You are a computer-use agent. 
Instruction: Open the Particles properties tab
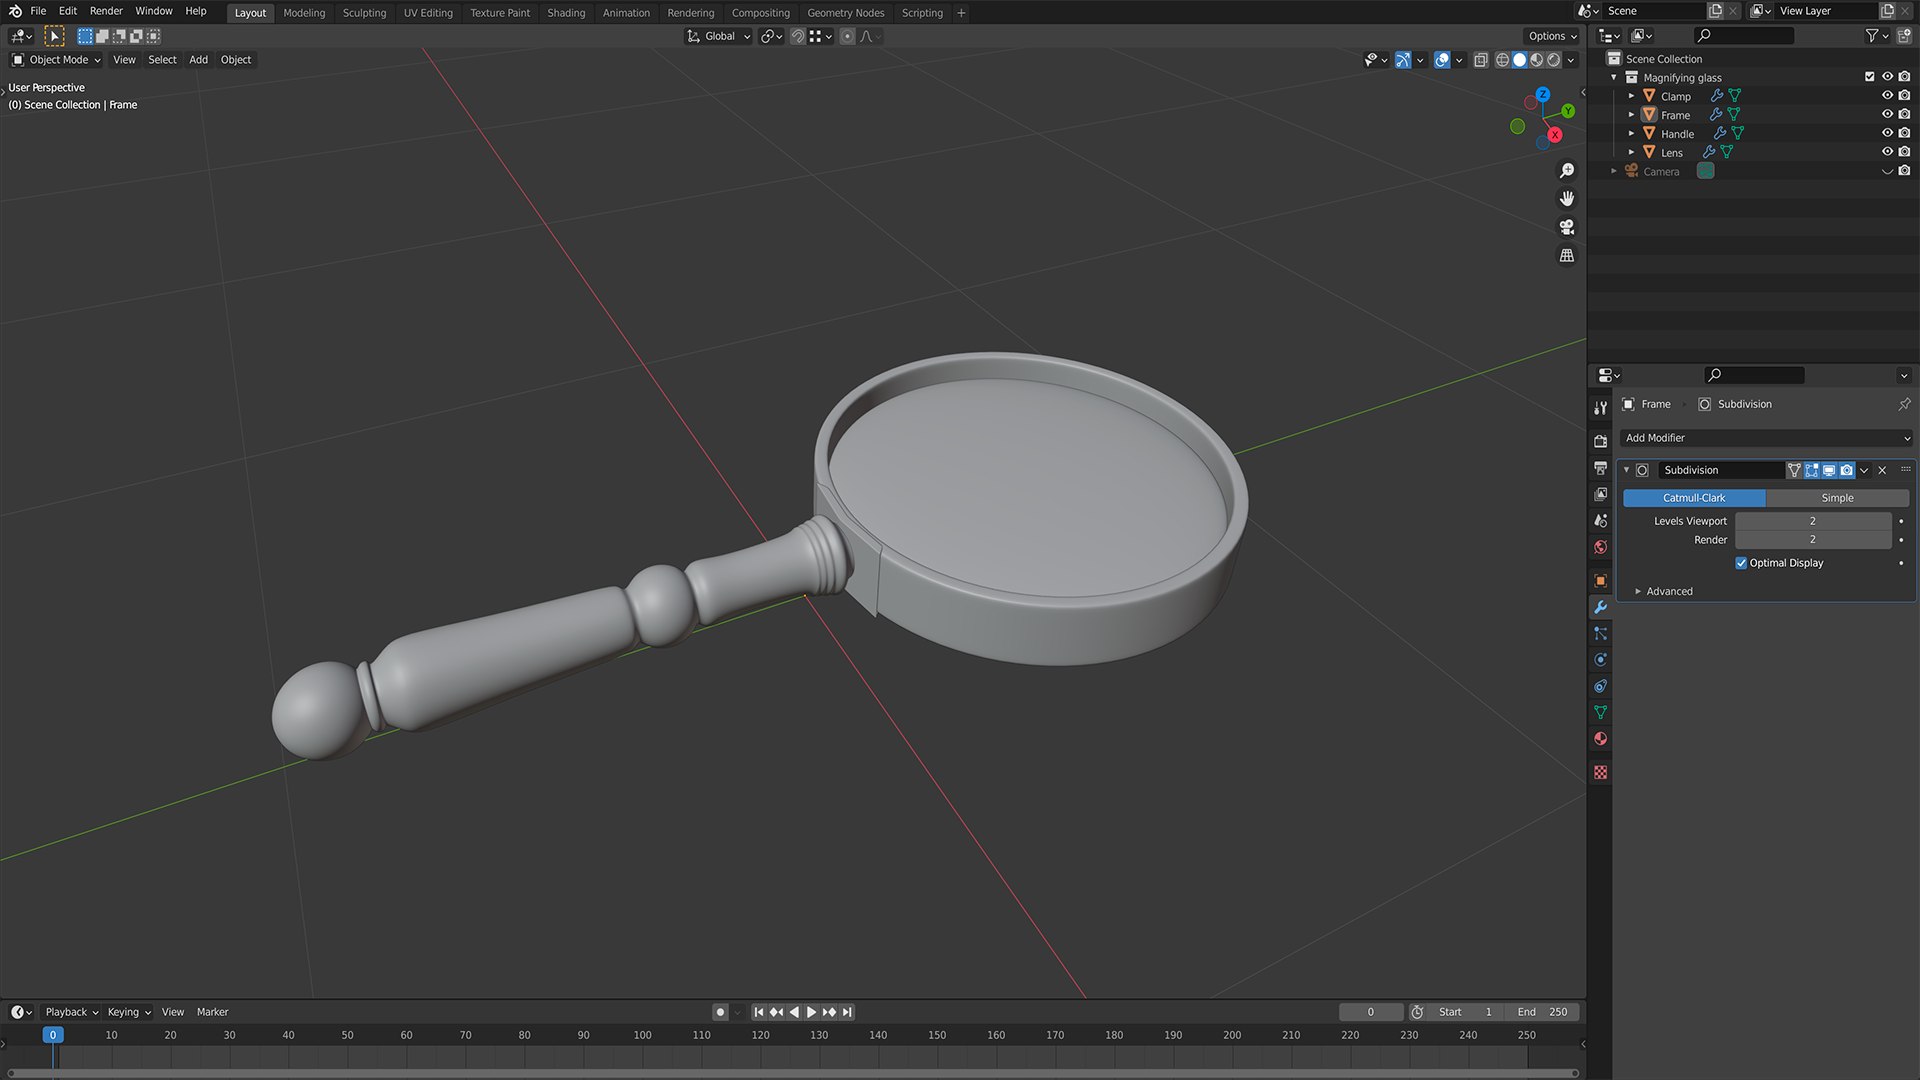[1600, 634]
